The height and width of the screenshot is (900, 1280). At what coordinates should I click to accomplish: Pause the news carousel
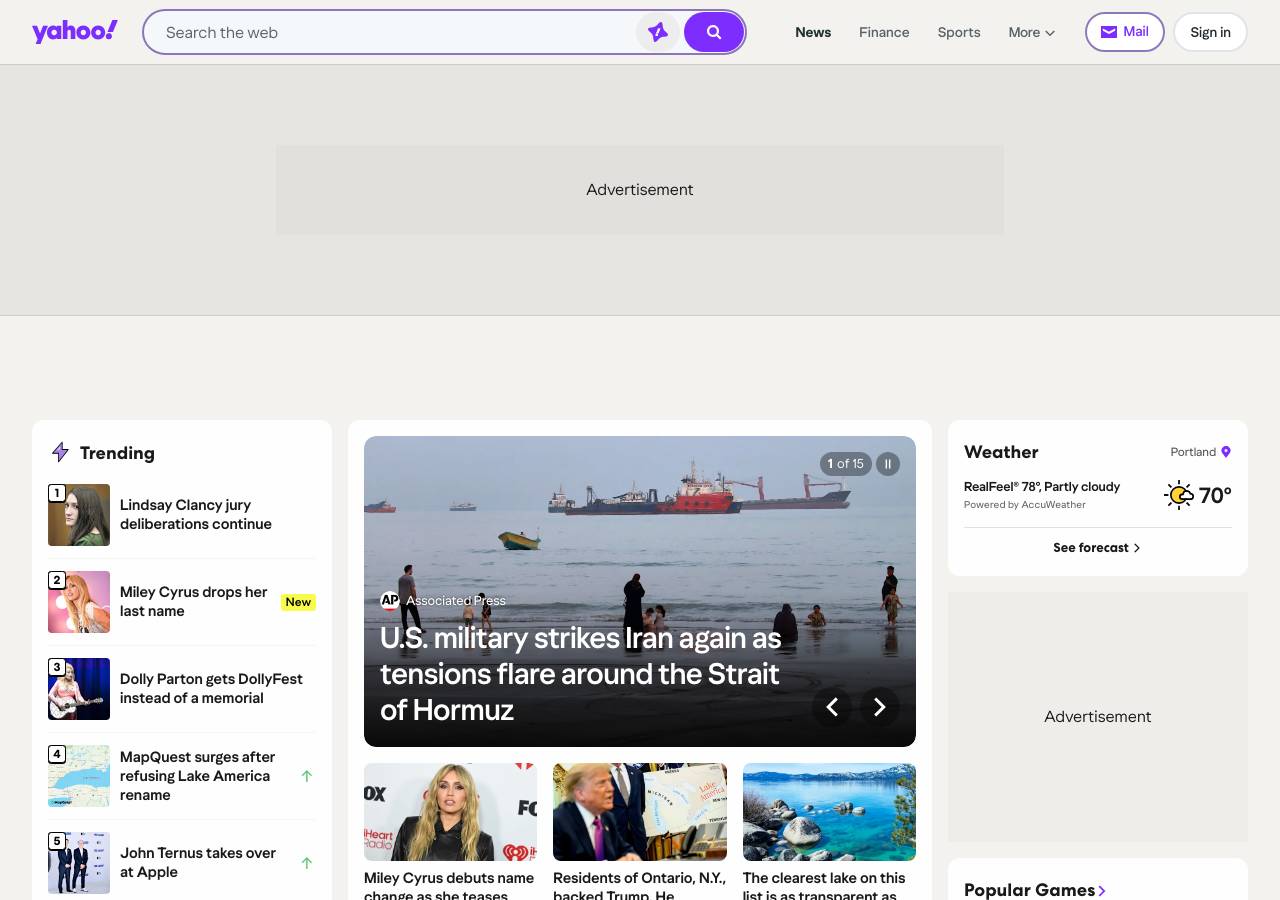coord(887,464)
